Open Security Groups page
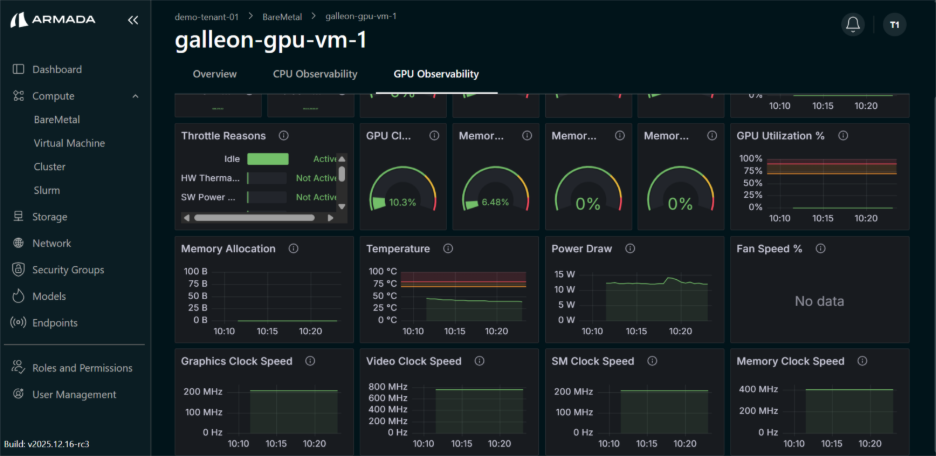Screen dimensions: 936x456 [x=68, y=270]
